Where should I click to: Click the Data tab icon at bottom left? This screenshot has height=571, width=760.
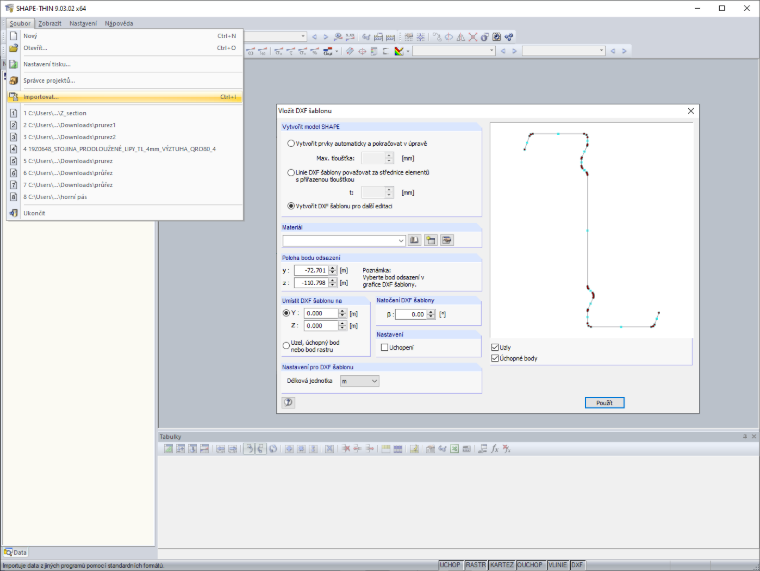click(8, 552)
